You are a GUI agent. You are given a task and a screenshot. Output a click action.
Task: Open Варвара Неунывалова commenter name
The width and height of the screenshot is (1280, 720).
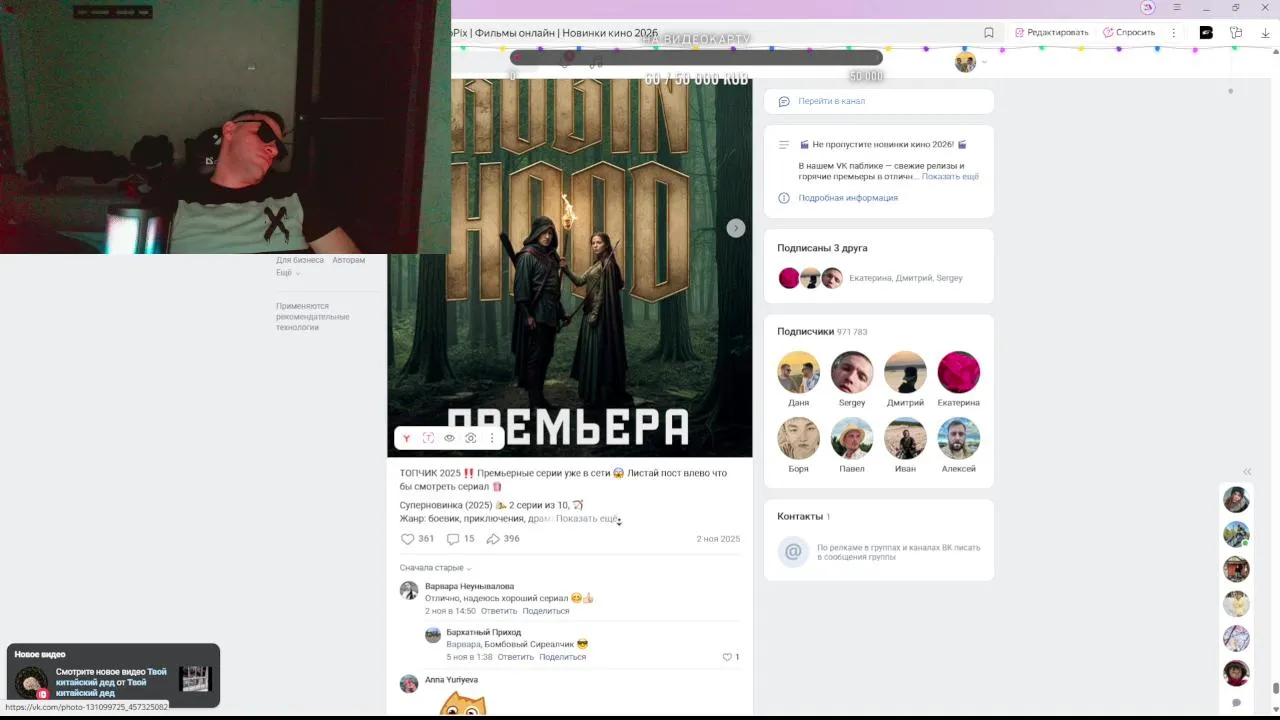coord(469,586)
